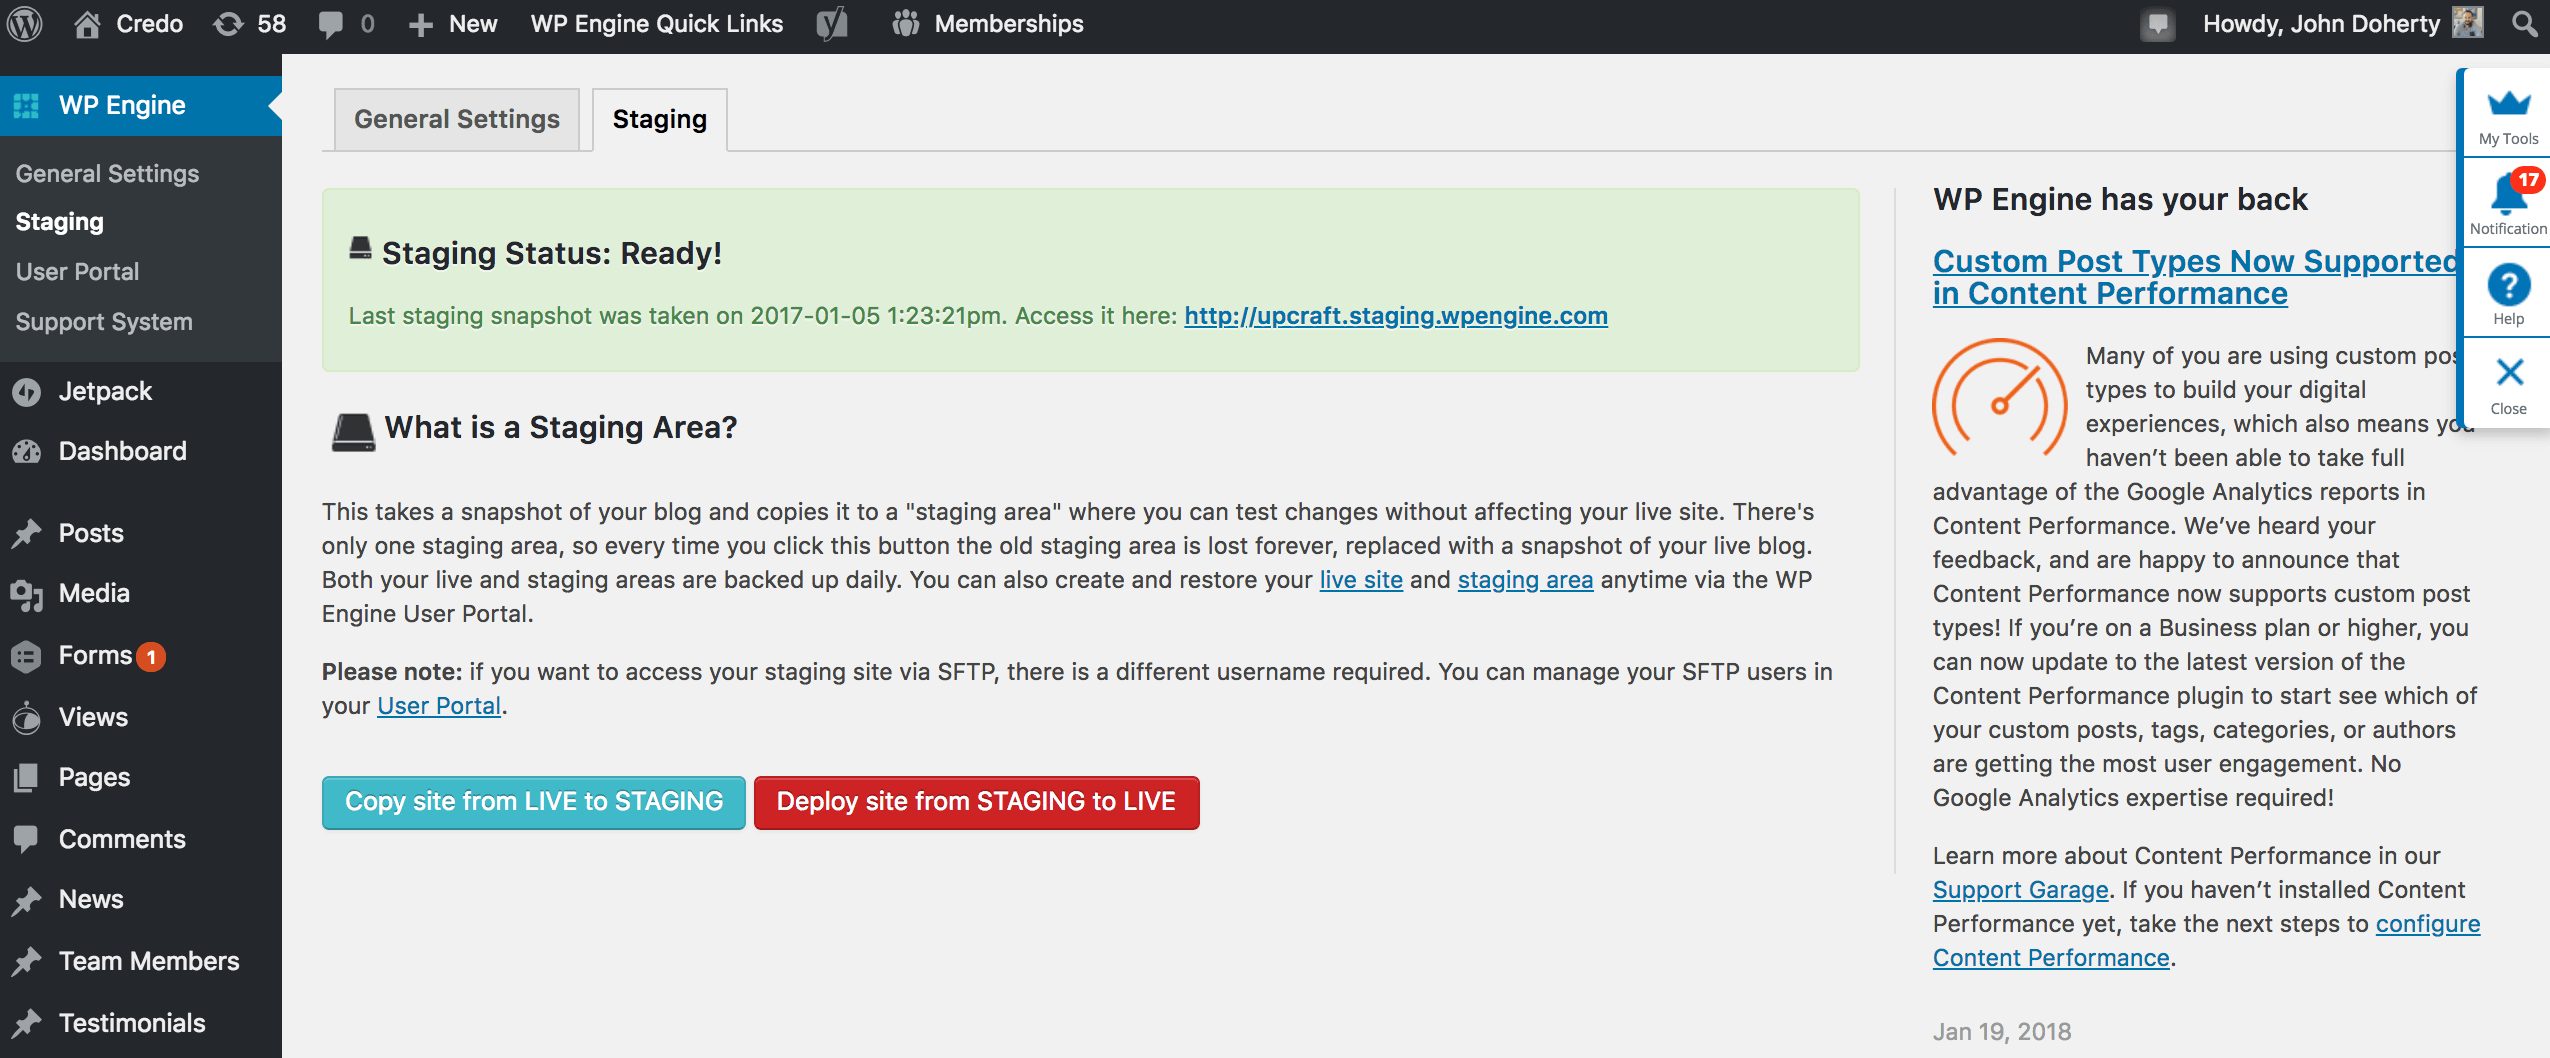
Task: Click the Media library icon
Action: tap(27, 594)
